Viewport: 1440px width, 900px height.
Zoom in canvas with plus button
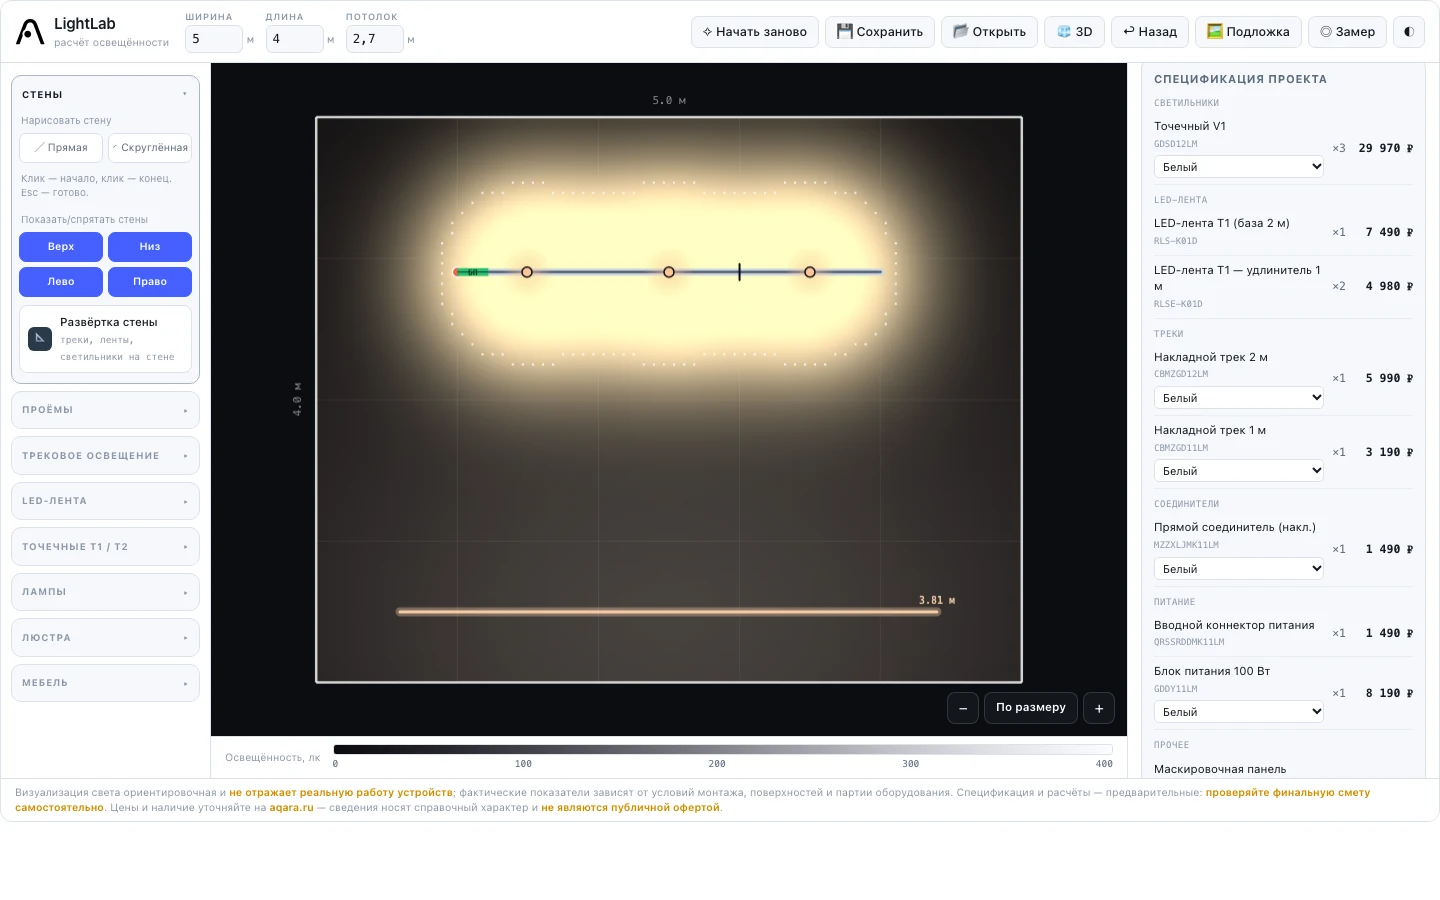[1099, 708]
